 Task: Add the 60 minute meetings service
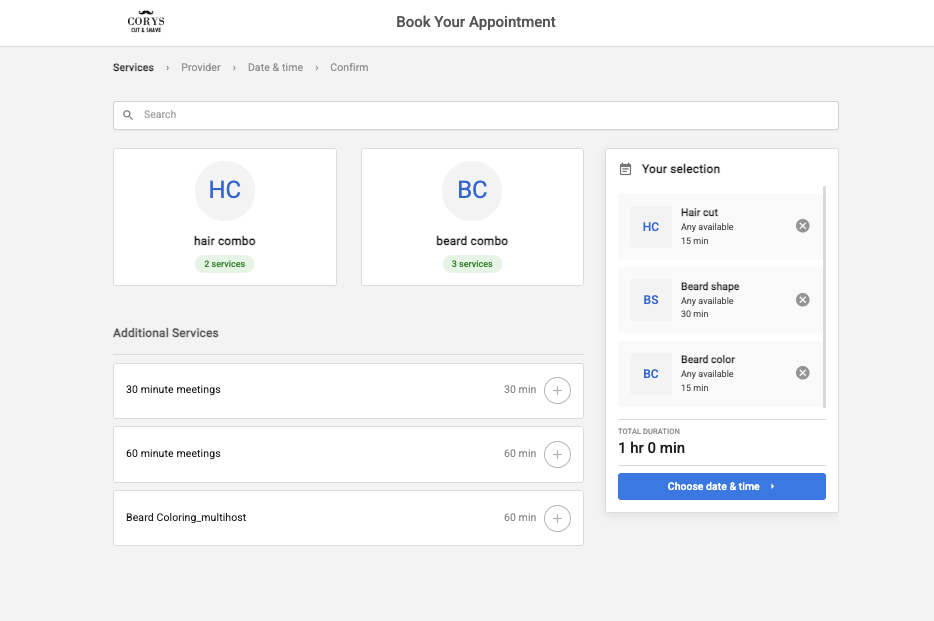(557, 454)
